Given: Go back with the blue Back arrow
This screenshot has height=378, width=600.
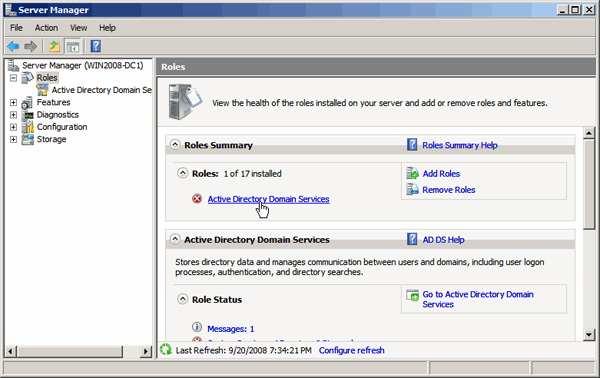Looking at the screenshot, I should (x=13, y=46).
